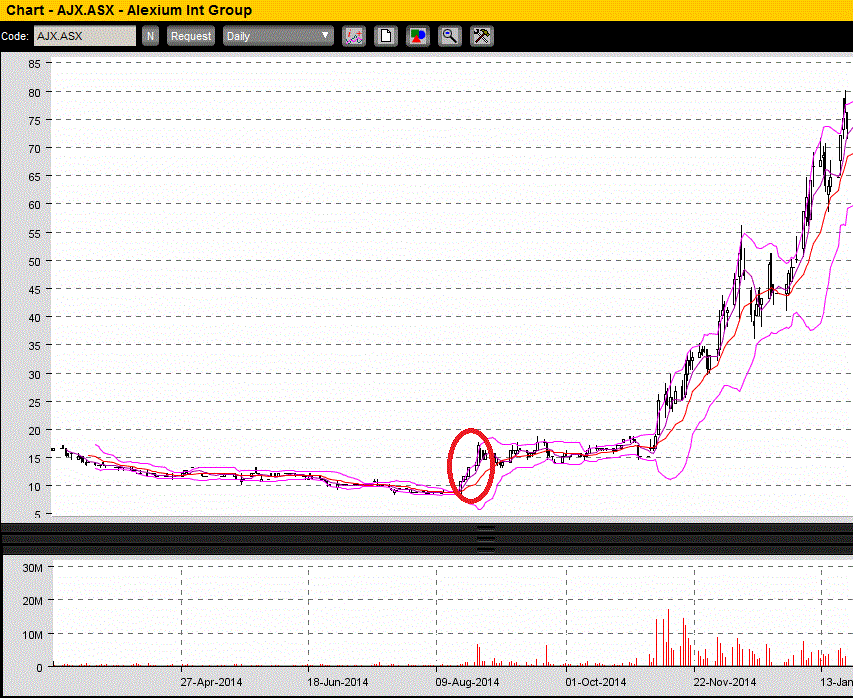
Task: Click the chart title Alexium Int Group
Action: [x=189, y=10]
